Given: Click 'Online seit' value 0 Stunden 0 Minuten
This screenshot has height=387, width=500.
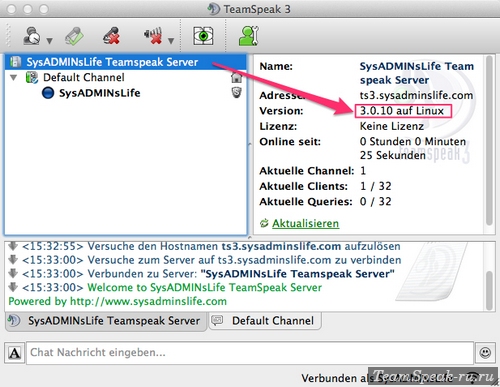Looking at the screenshot, I should [x=413, y=148].
